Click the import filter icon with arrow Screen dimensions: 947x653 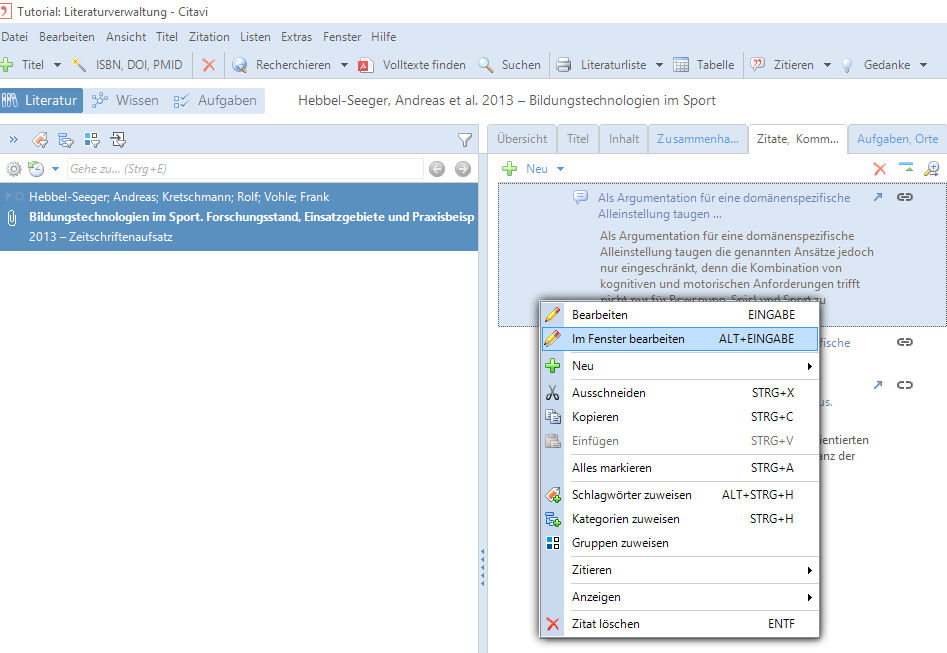point(118,140)
